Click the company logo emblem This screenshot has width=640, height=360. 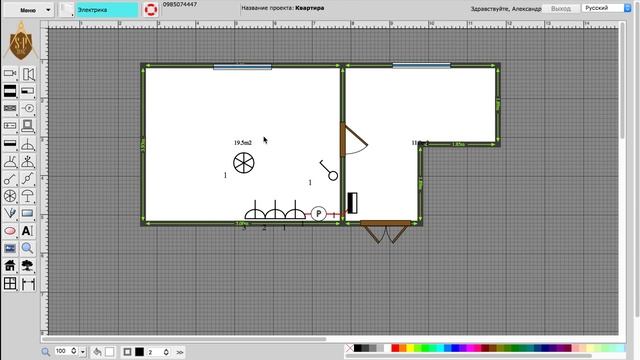pyautogui.click(x=21, y=42)
